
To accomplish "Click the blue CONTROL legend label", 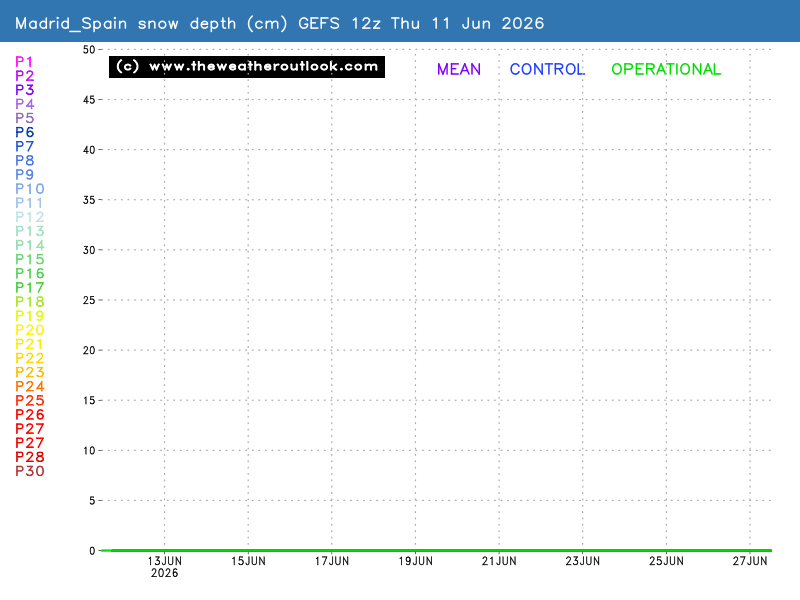I will pos(547,69).
